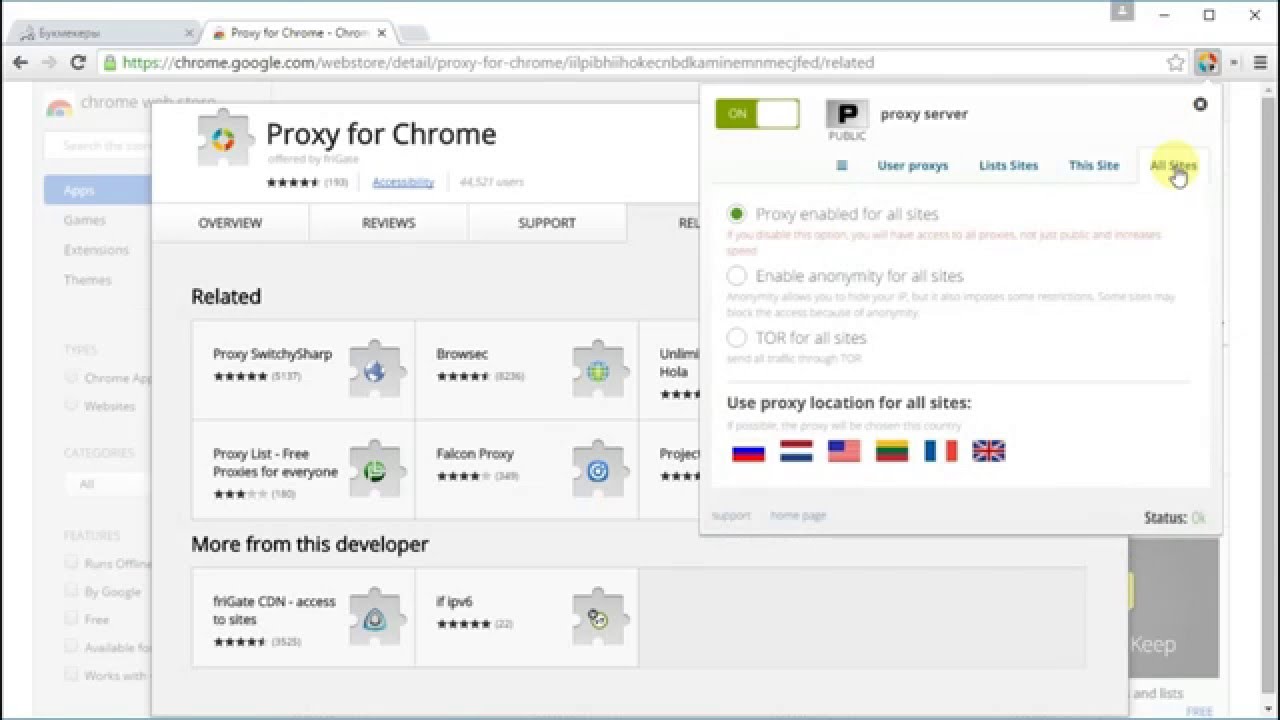Select Extensions in the store sidebar

[x=96, y=250]
